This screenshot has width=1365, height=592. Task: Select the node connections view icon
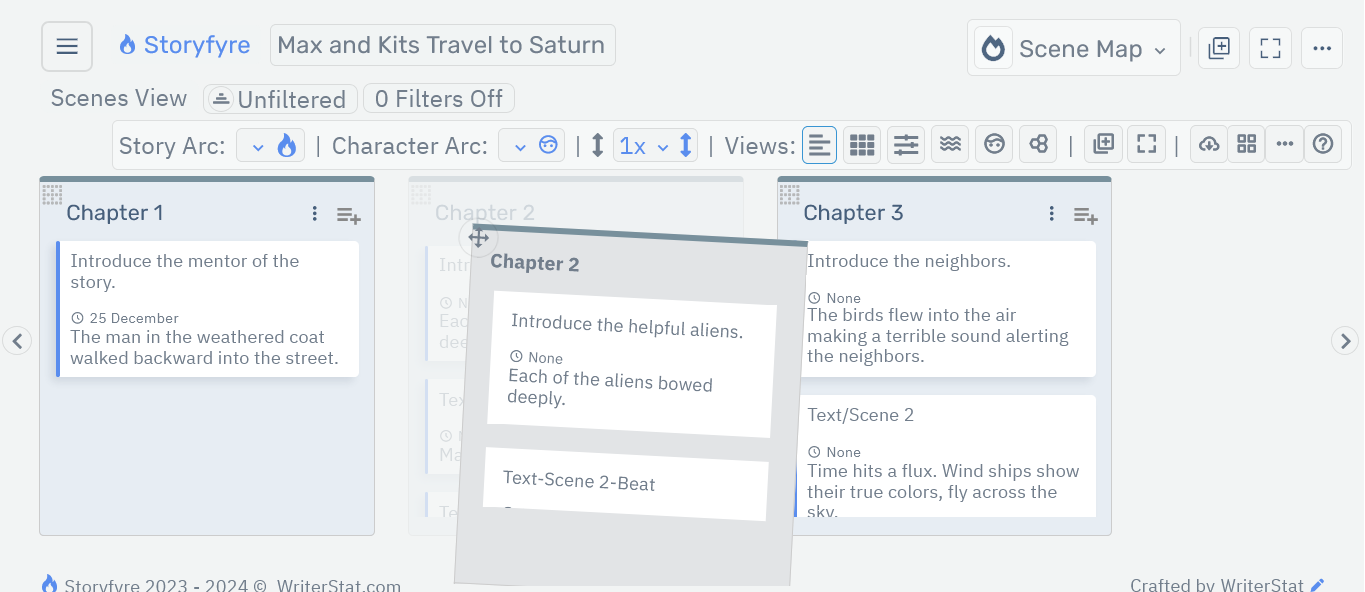click(1038, 144)
